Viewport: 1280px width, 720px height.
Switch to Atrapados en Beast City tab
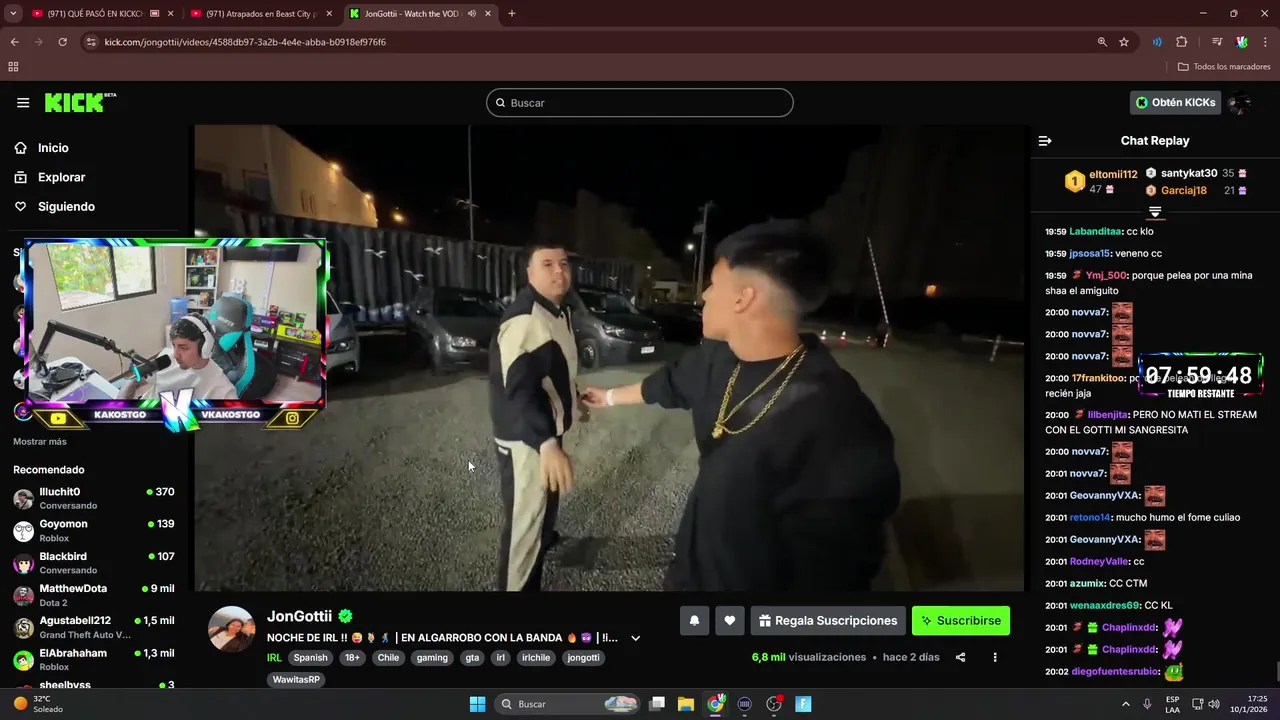[260, 14]
